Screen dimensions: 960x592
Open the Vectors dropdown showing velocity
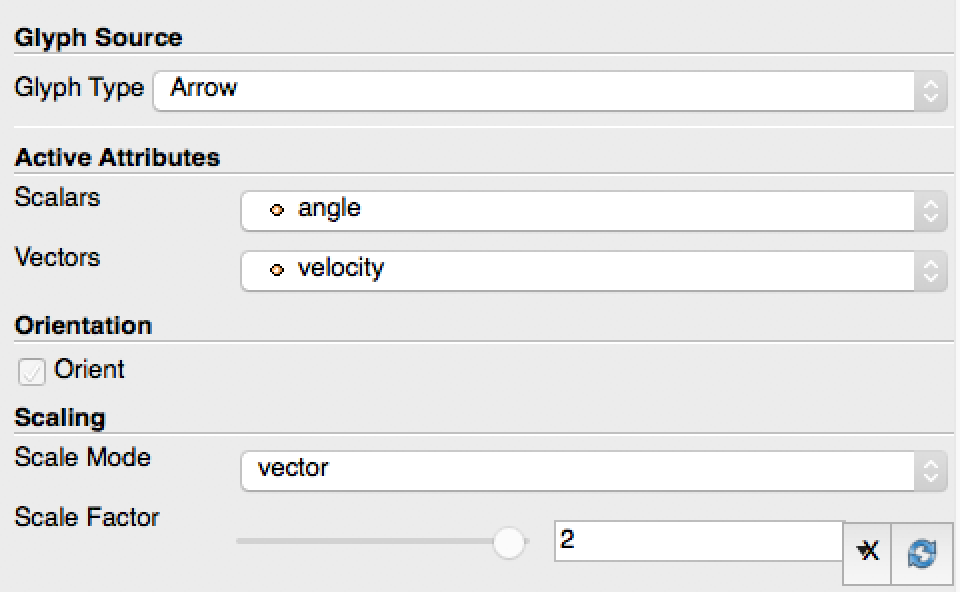tap(590, 271)
